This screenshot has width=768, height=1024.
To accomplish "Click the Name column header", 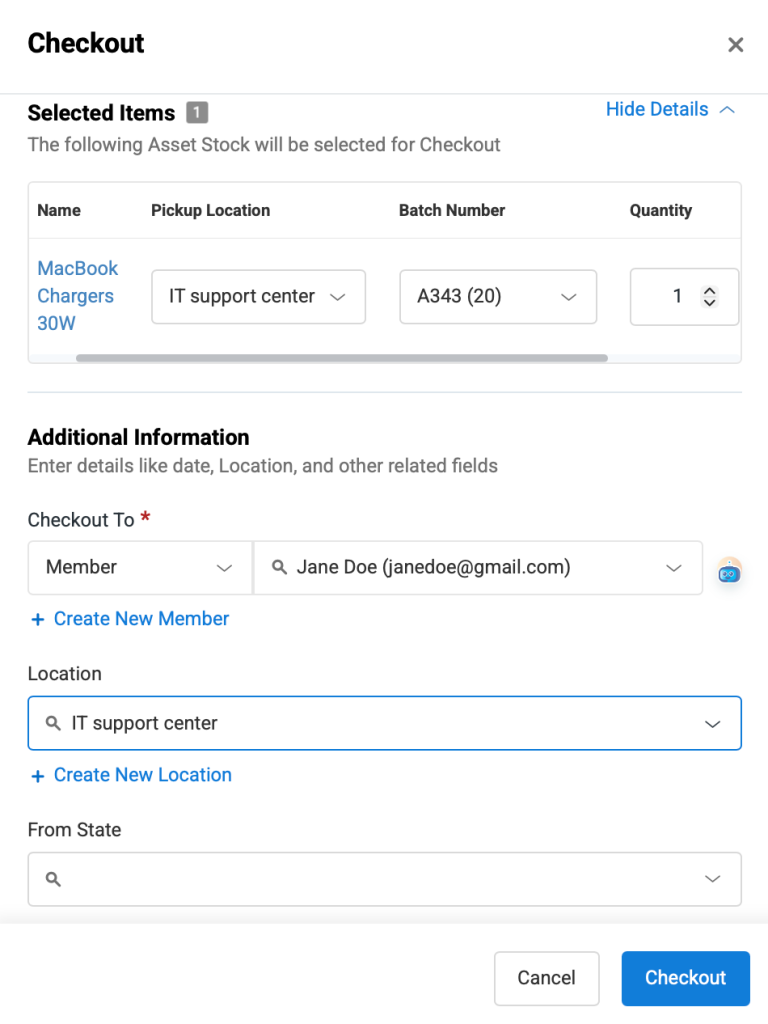I will 59,210.
